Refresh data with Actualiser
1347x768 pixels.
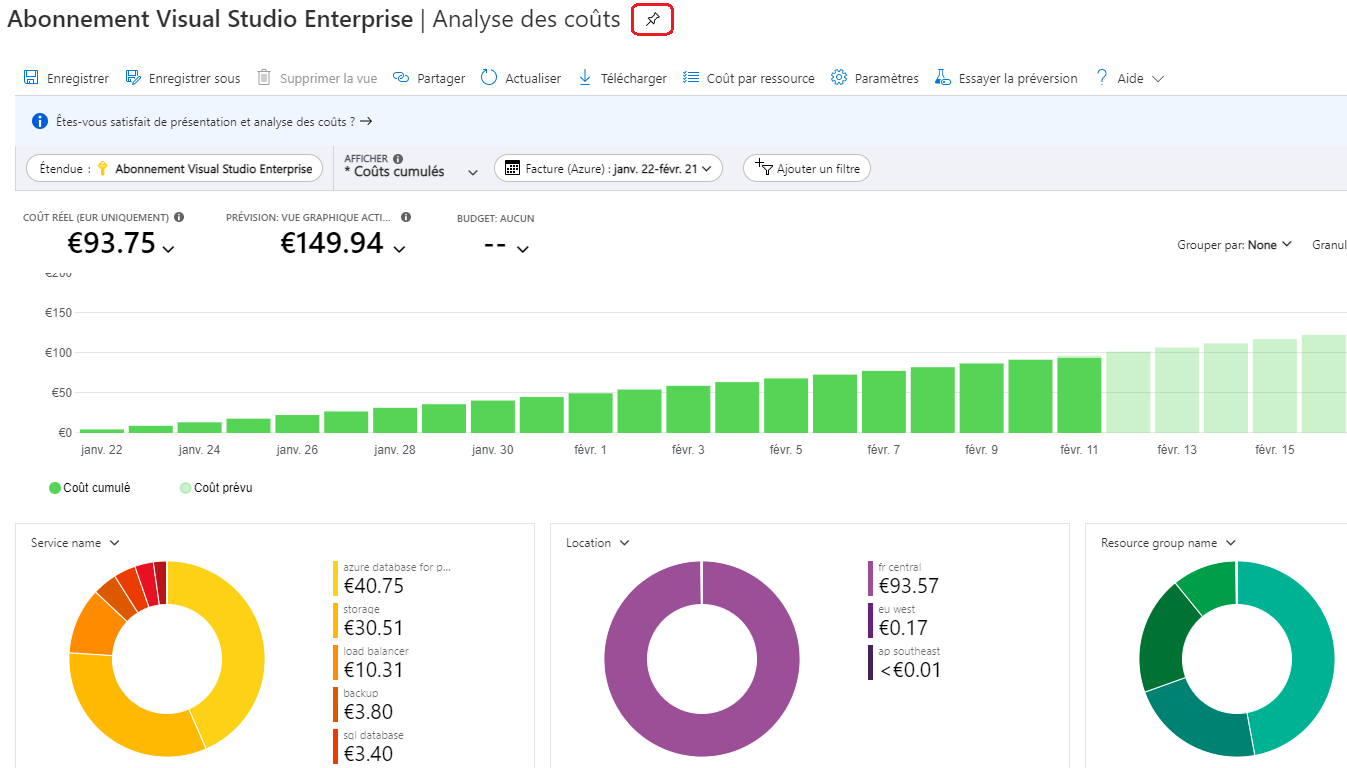[x=521, y=78]
